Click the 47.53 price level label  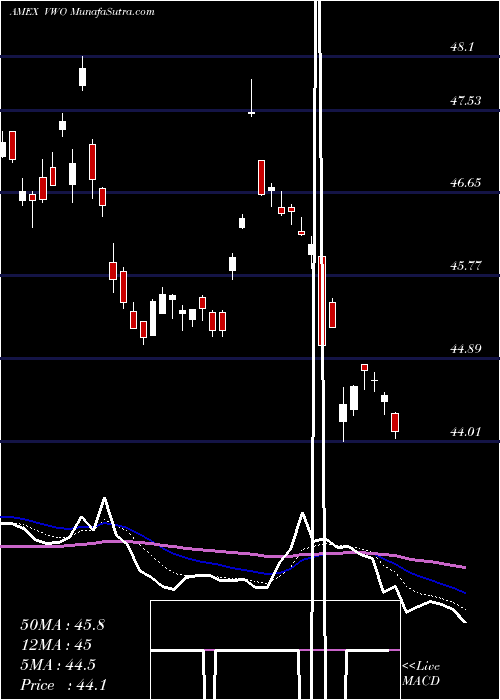pyautogui.click(x=466, y=101)
